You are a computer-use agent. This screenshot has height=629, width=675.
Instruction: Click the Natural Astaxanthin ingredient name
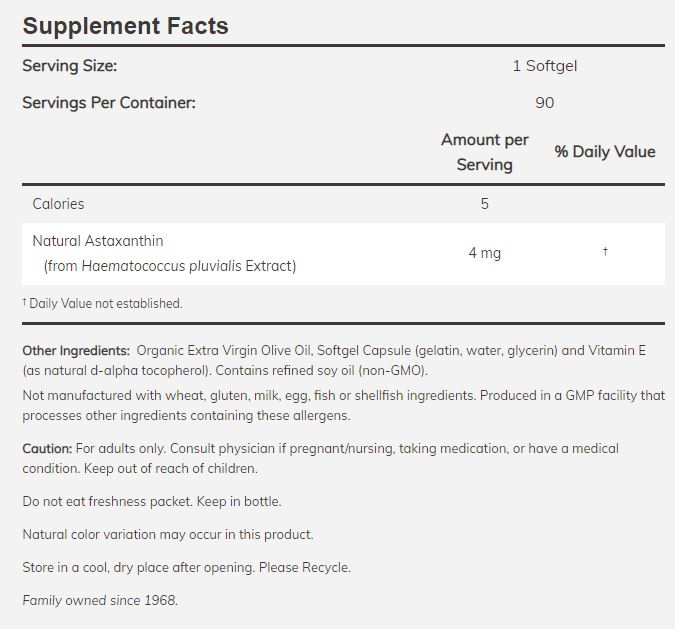[98, 241]
